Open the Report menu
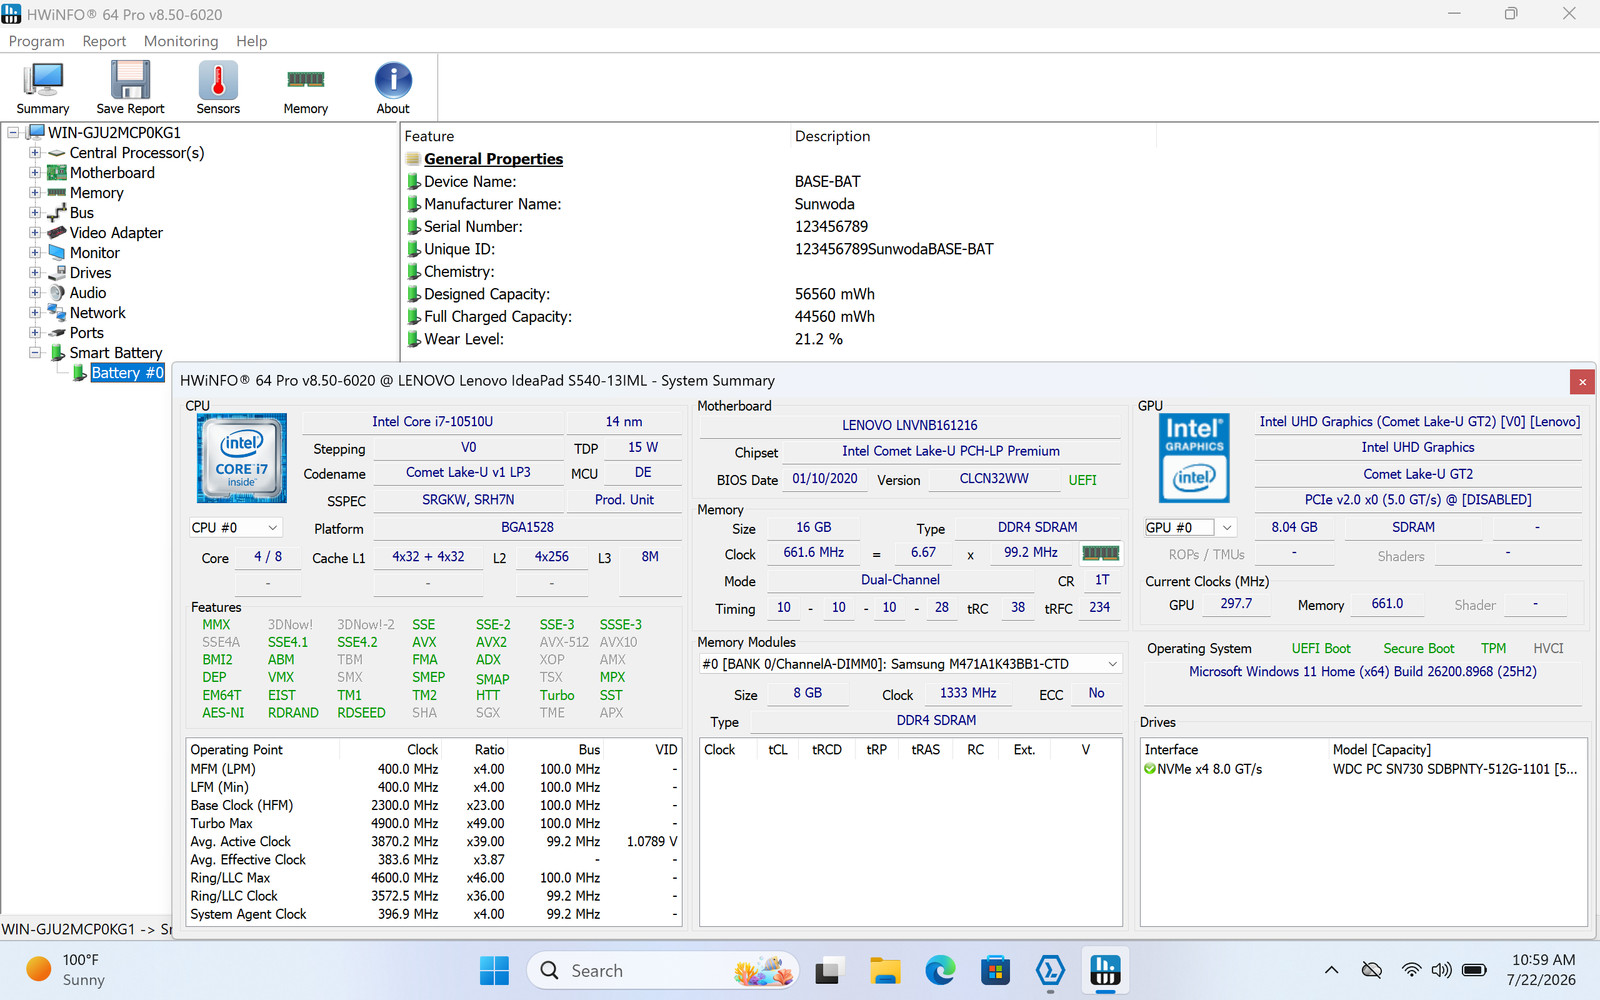This screenshot has width=1600, height=1000. (x=104, y=41)
